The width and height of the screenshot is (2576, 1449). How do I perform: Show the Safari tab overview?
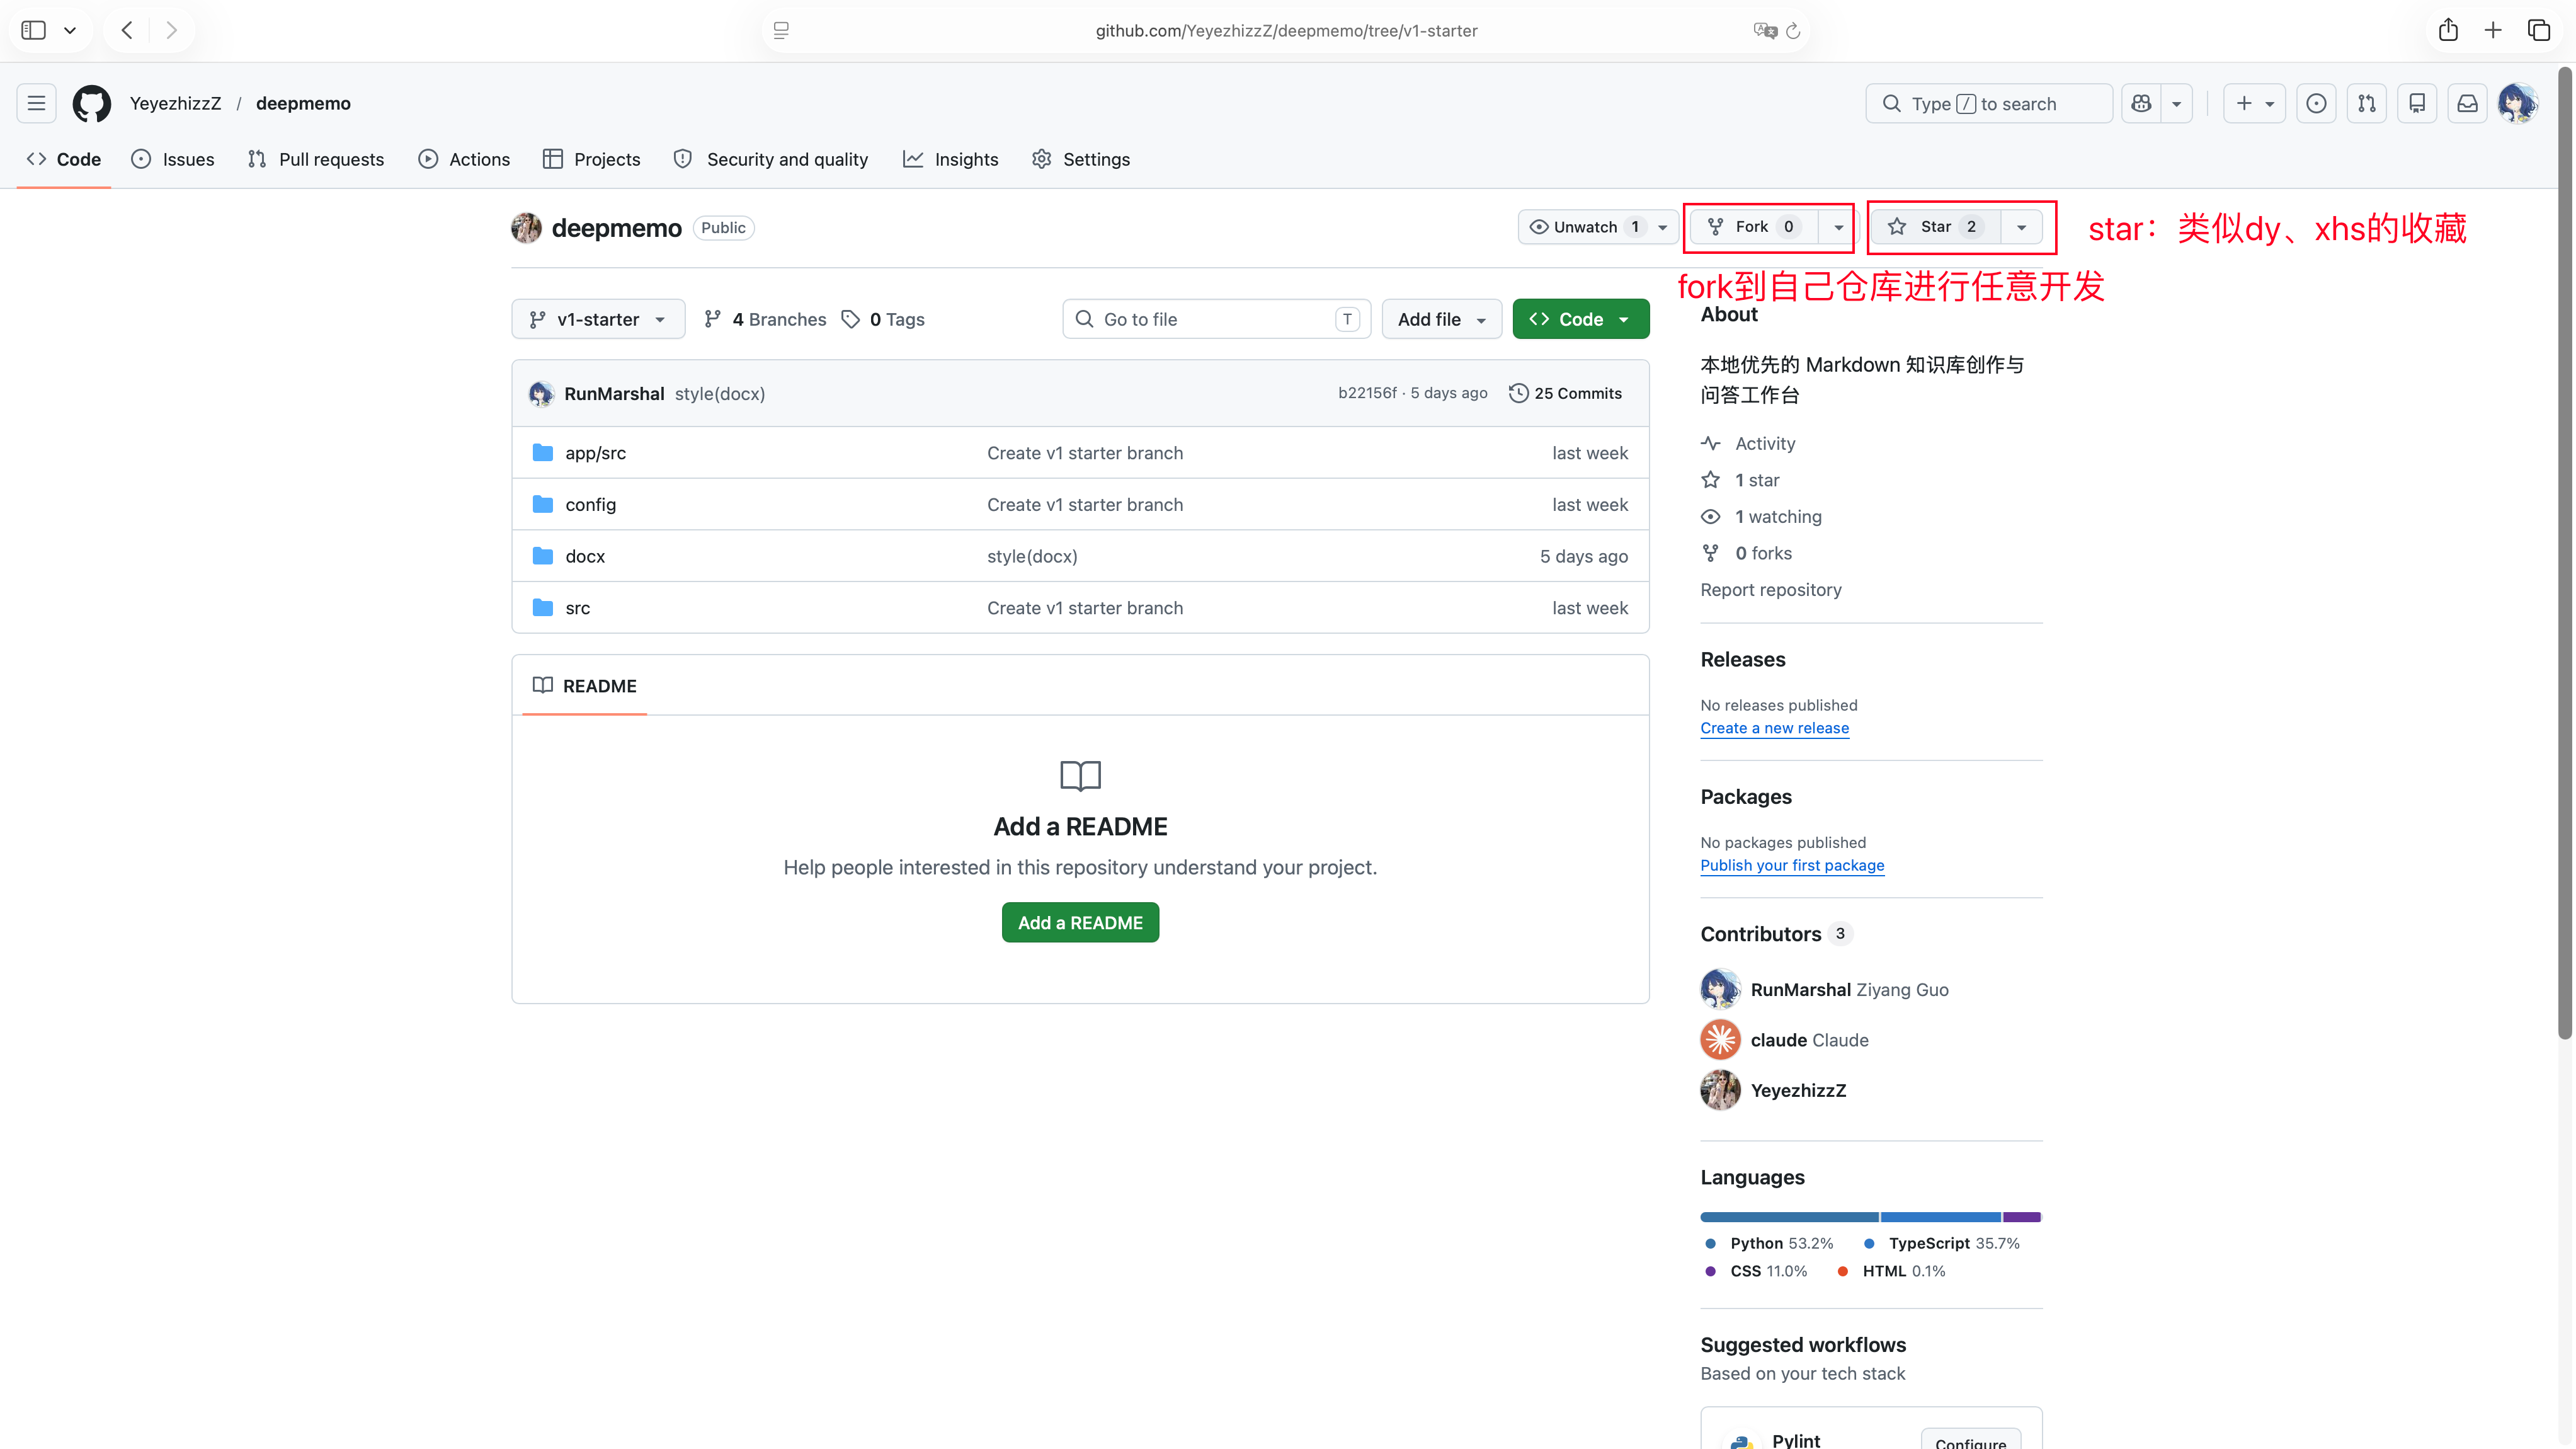[2539, 30]
